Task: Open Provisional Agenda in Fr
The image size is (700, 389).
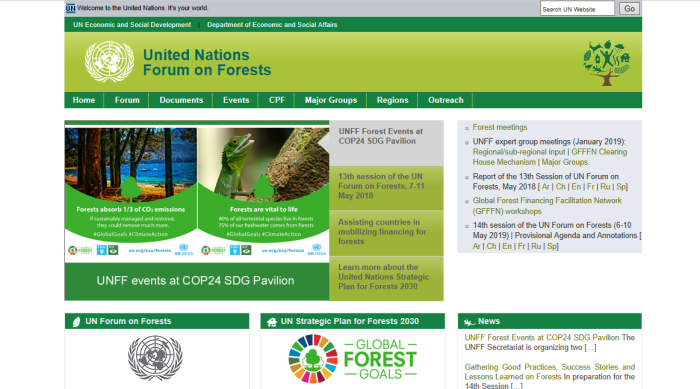Action: pyautogui.click(x=521, y=246)
